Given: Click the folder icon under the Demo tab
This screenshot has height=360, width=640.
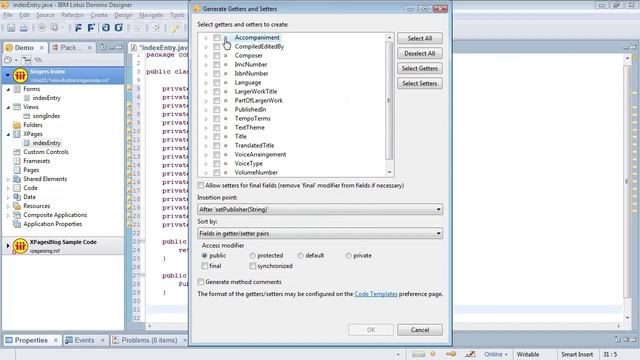Looking at the screenshot, I should pos(8,60).
